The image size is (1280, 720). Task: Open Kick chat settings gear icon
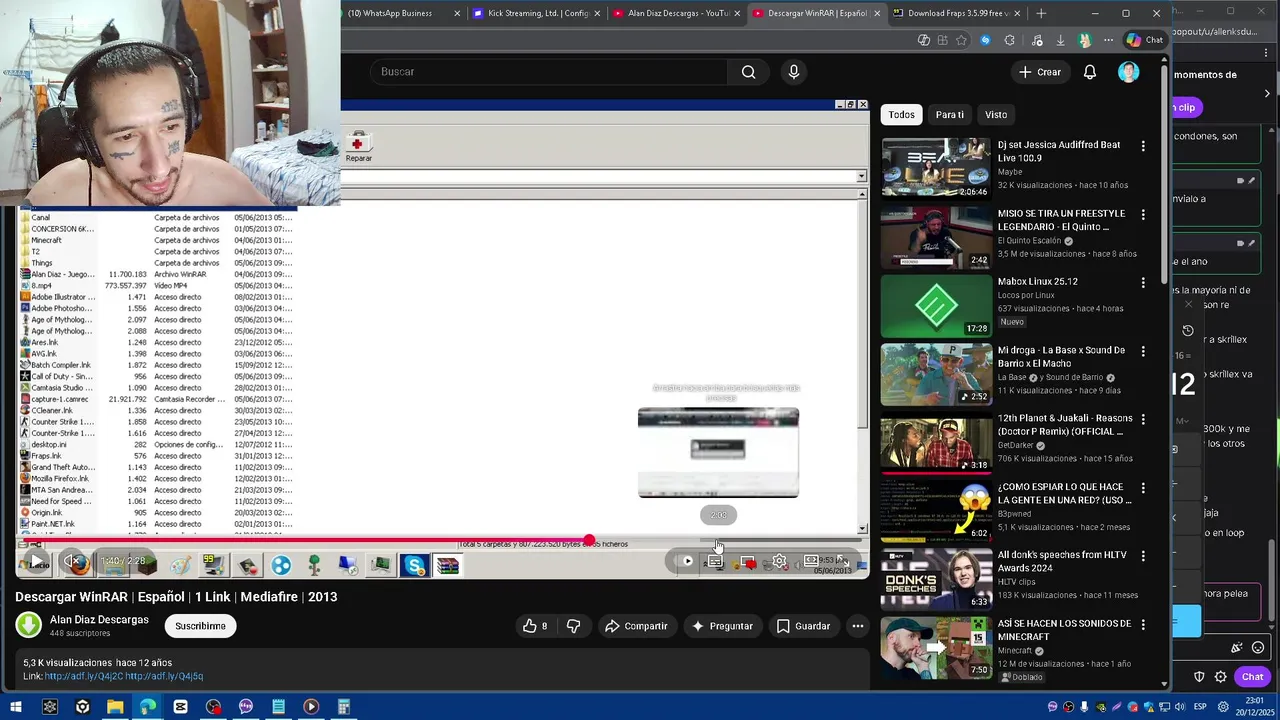click(x=1220, y=677)
